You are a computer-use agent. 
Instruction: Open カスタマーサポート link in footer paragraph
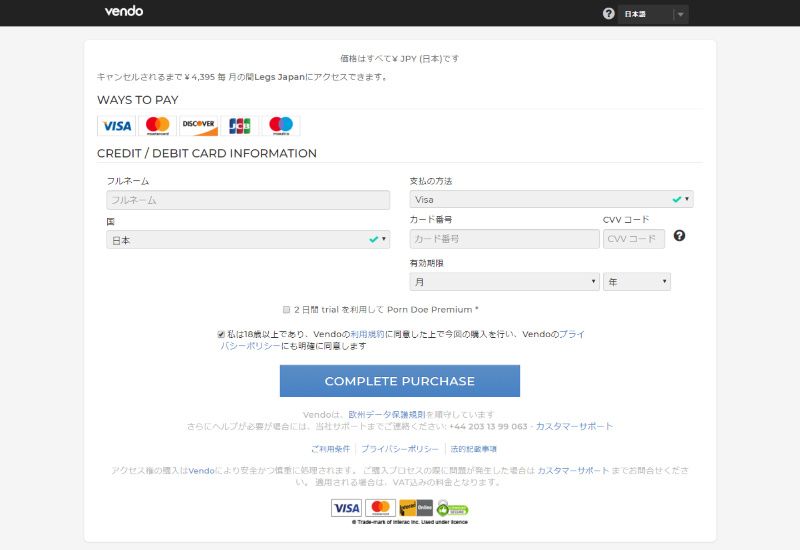pos(573,470)
